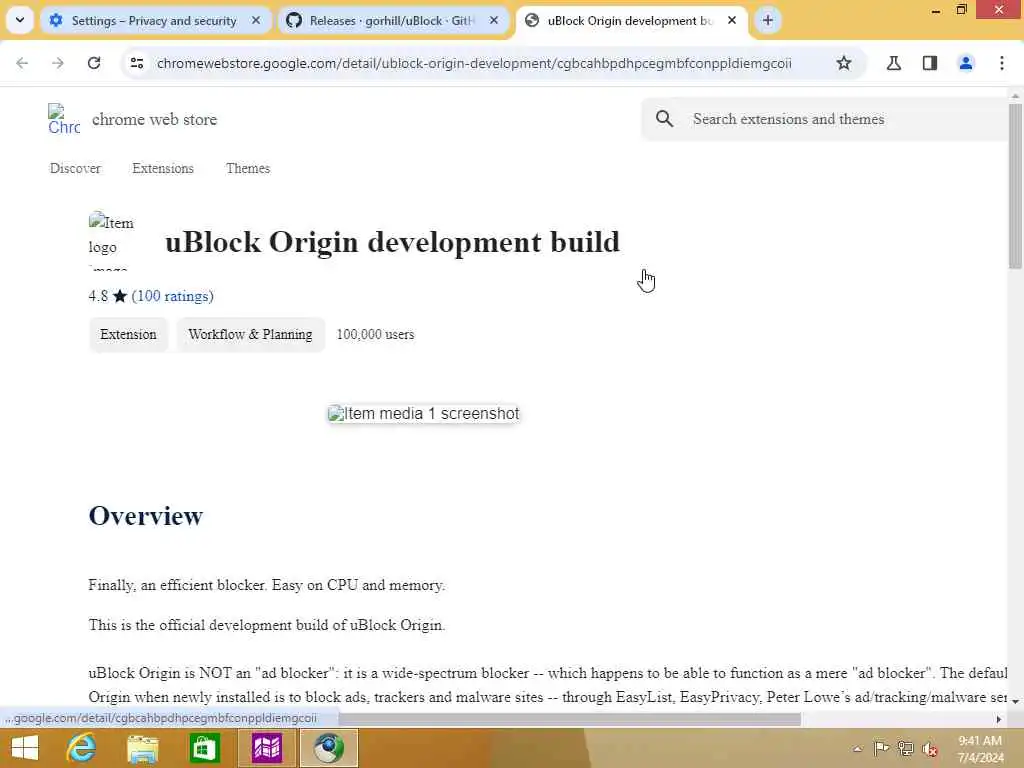1024x768 pixels.
Task: Click 'Finally, an efficient blocker' text line
Action: tap(266, 585)
